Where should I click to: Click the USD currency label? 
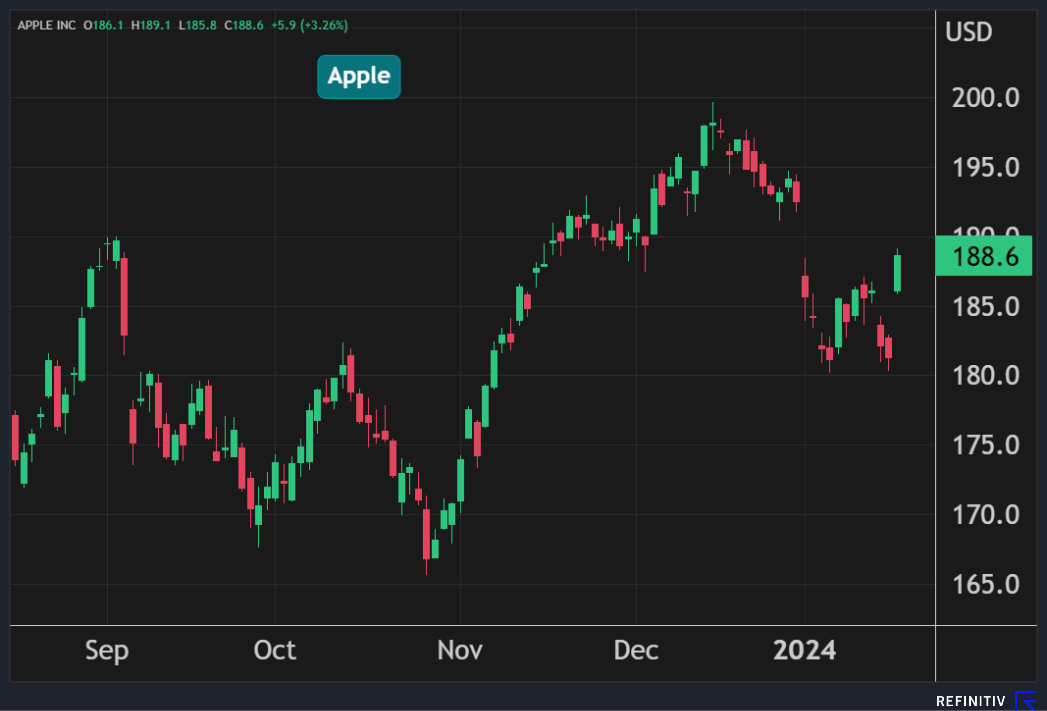tap(969, 32)
